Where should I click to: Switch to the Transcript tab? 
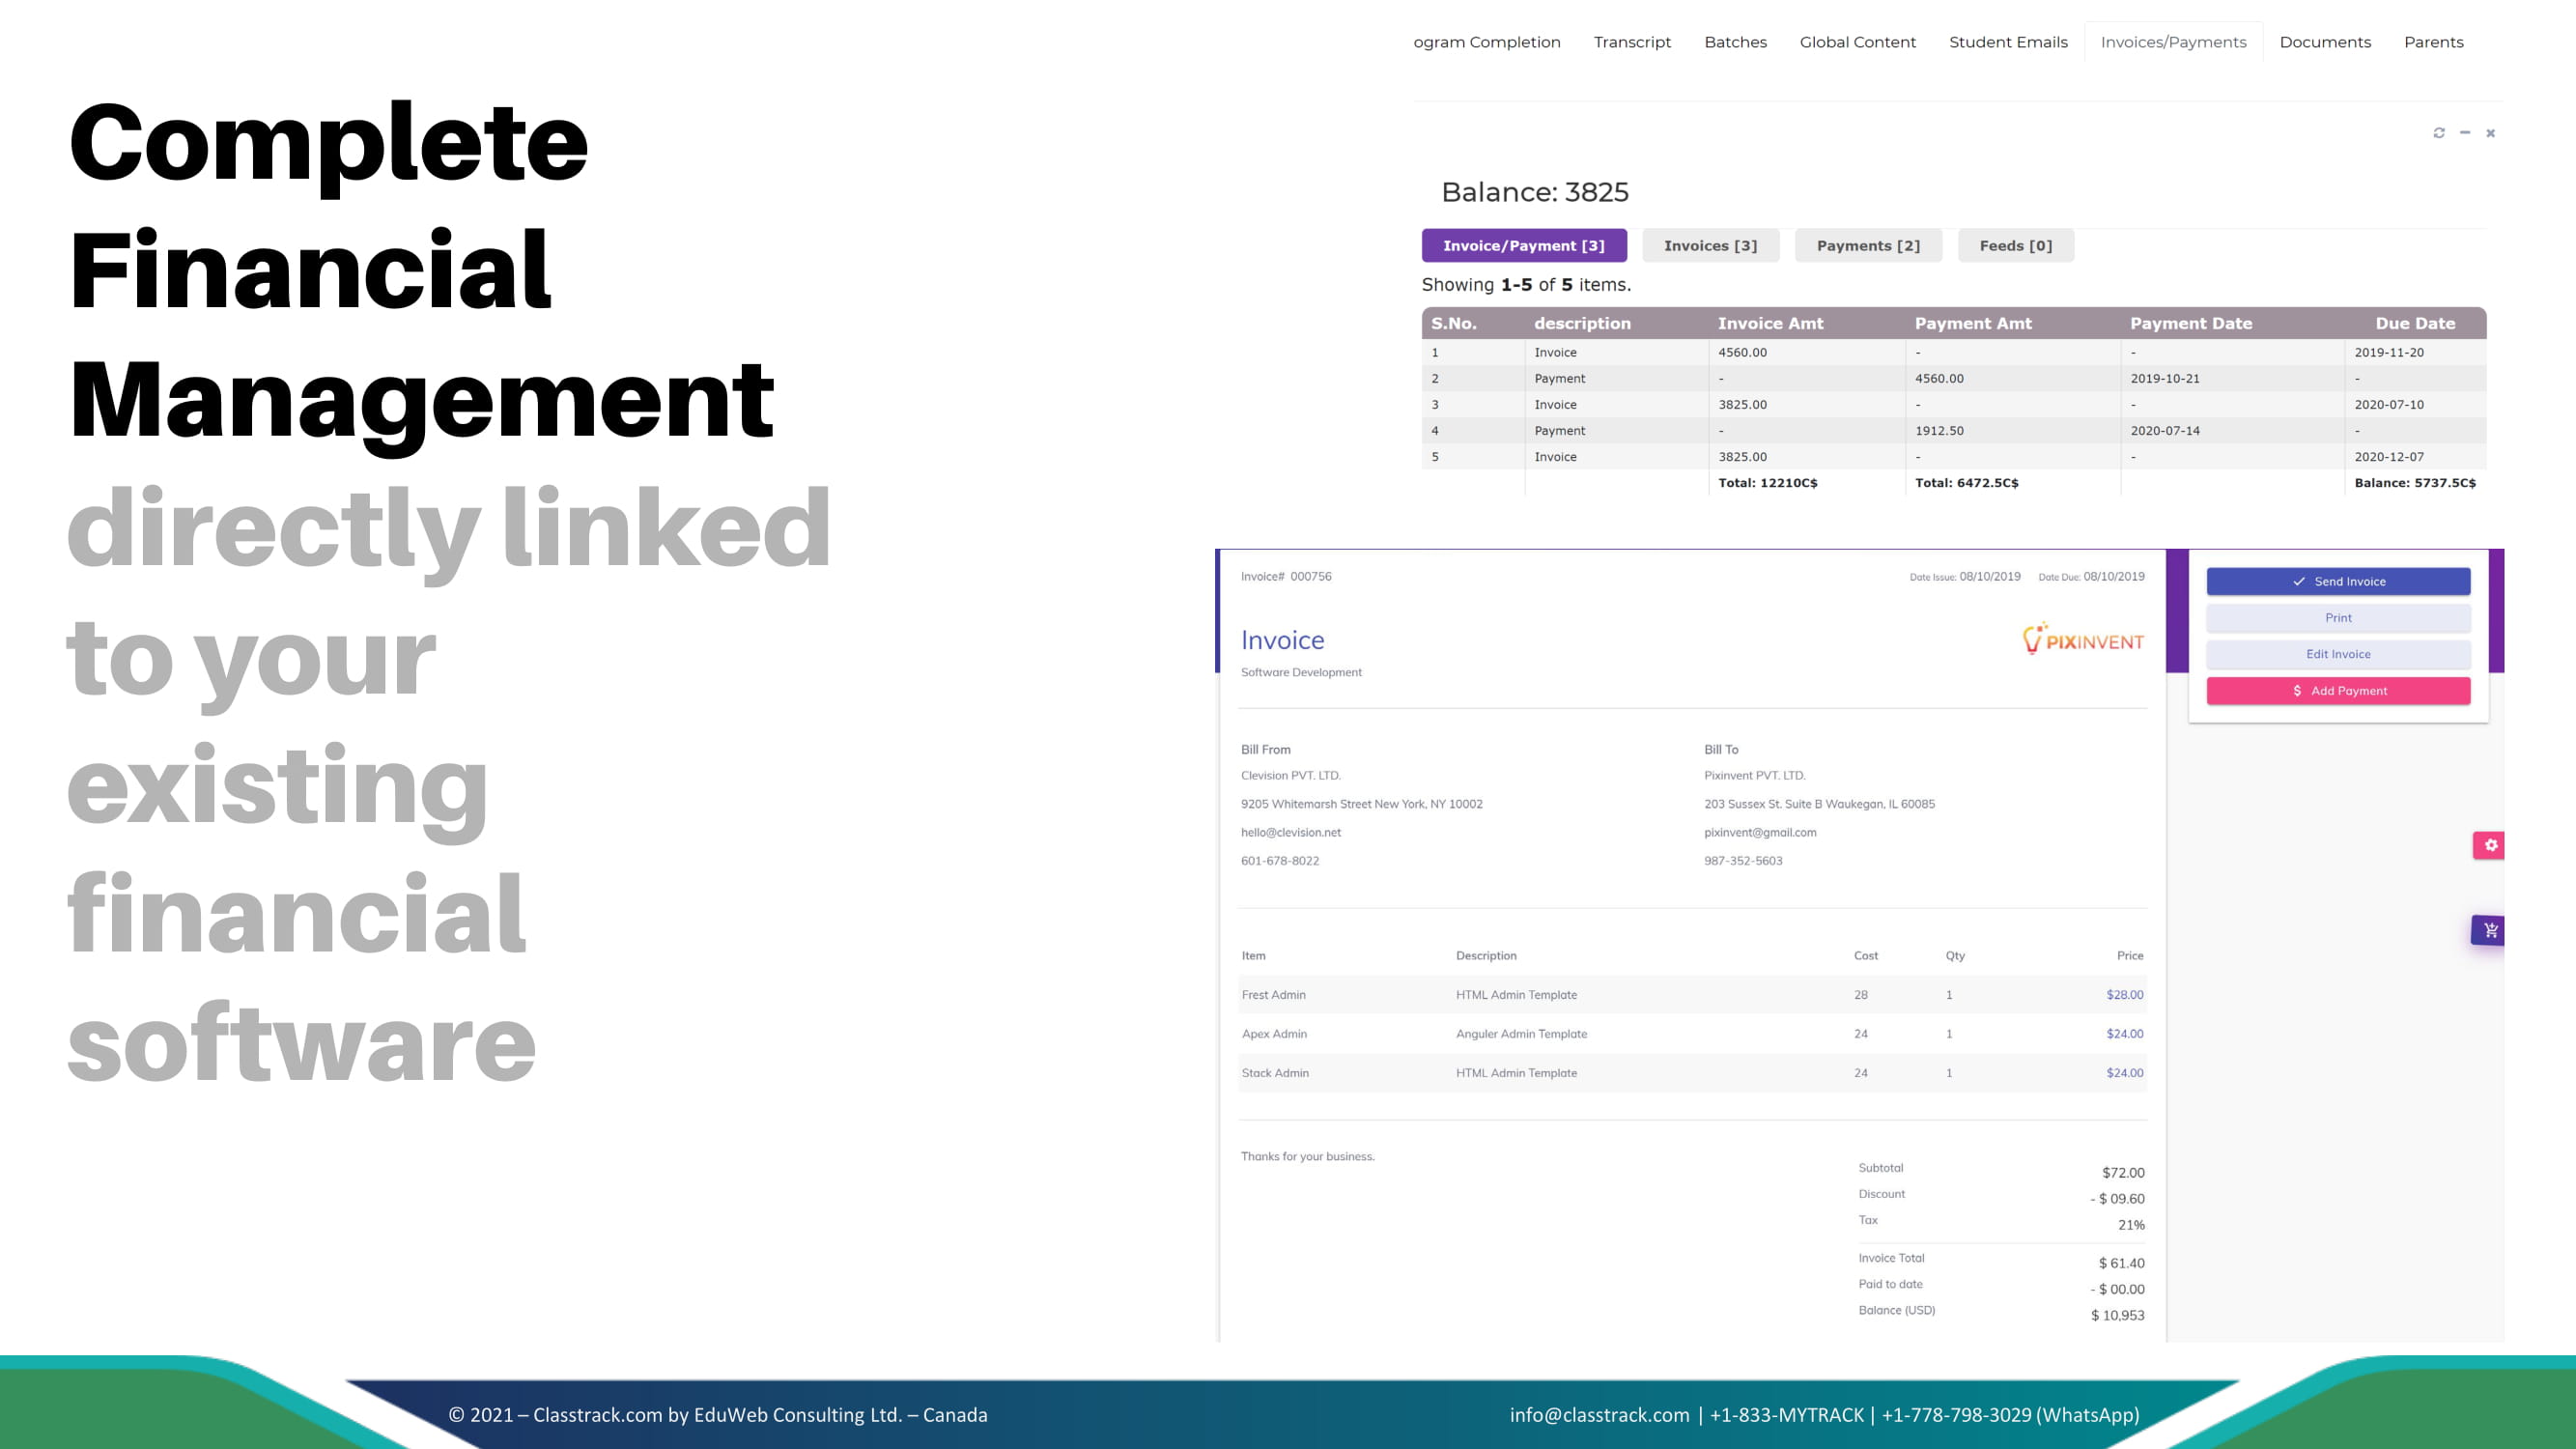(1632, 42)
